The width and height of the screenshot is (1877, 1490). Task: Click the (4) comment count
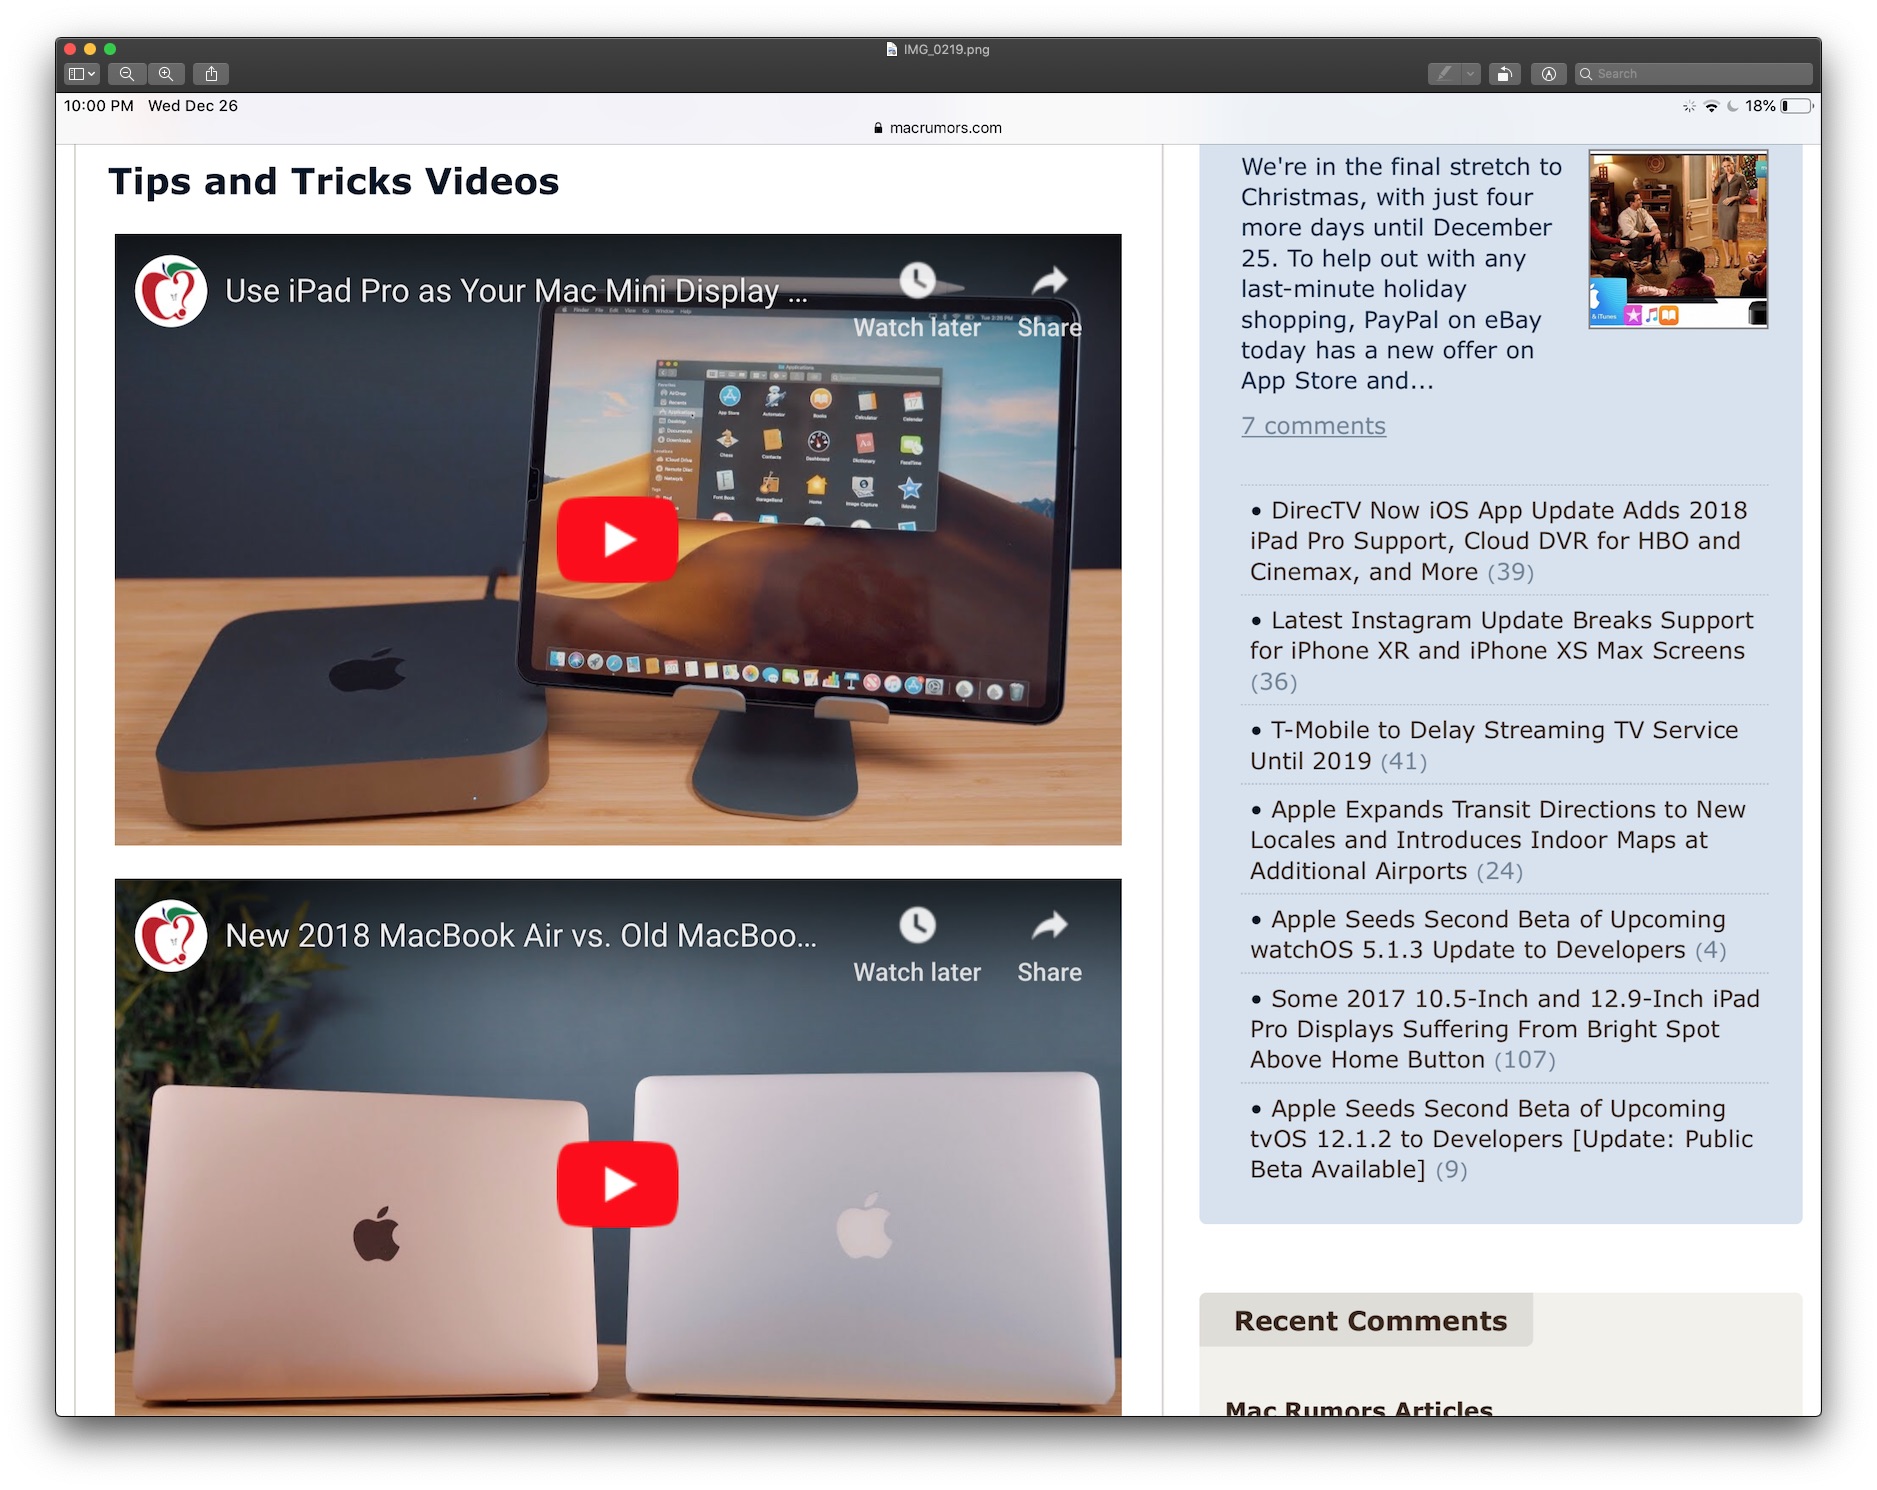(x=1710, y=950)
